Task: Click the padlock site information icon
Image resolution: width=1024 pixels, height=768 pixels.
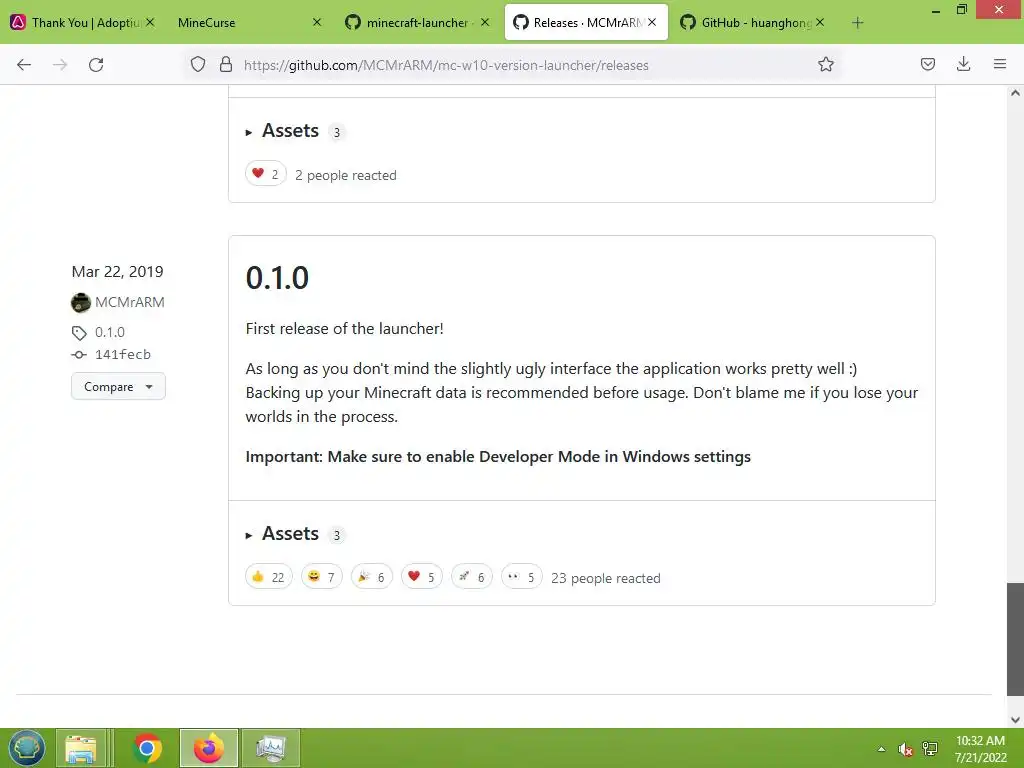Action: point(226,65)
